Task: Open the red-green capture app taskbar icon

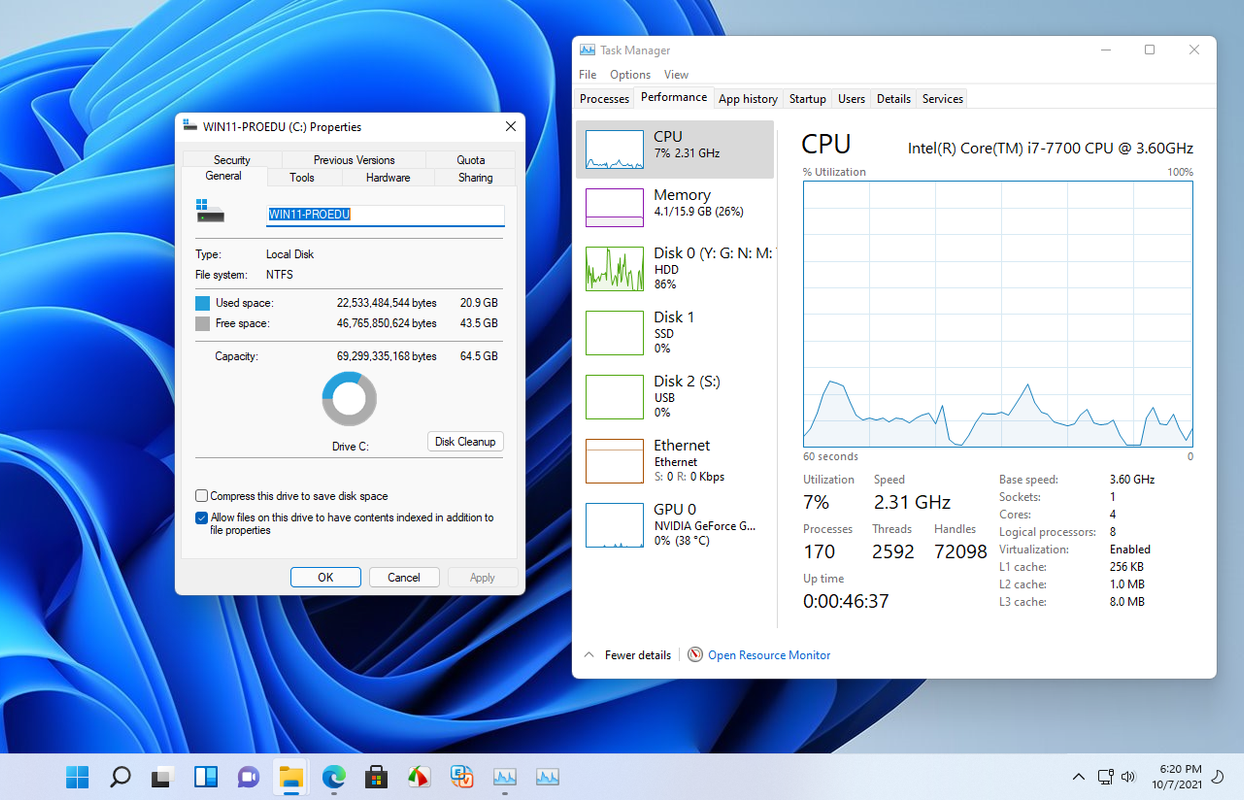Action: click(x=419, y=776)
